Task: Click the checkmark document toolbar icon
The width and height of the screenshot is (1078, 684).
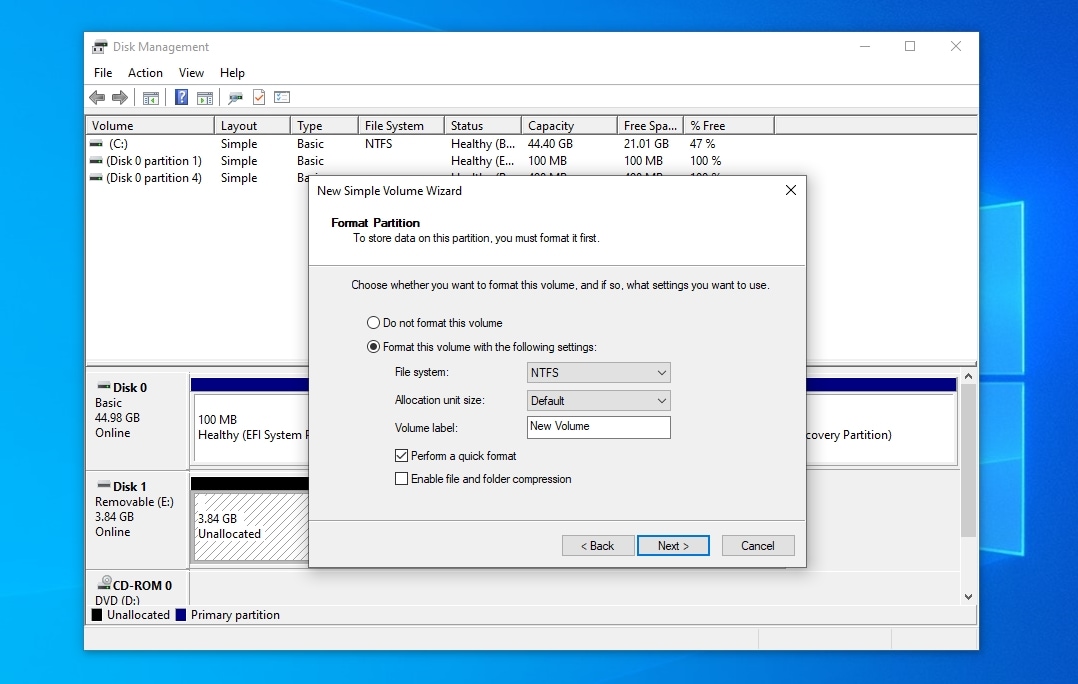Action: (259, 98)
